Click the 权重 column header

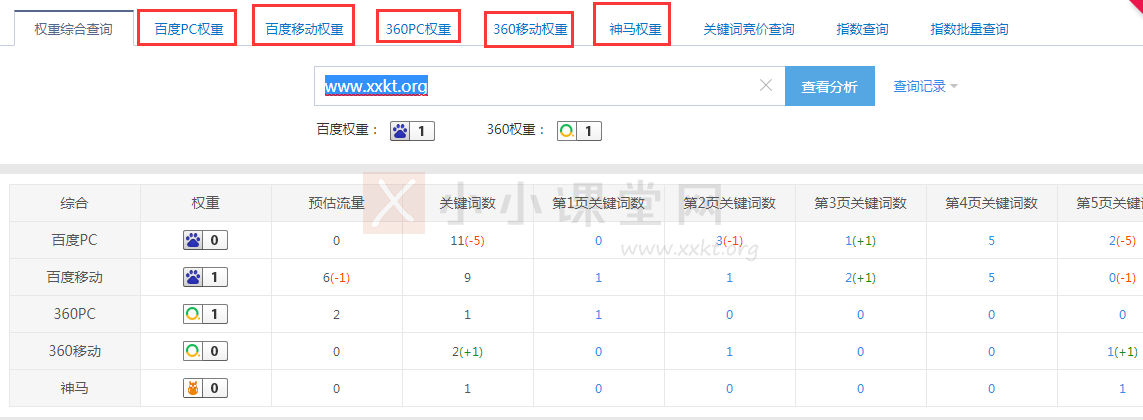205,203
